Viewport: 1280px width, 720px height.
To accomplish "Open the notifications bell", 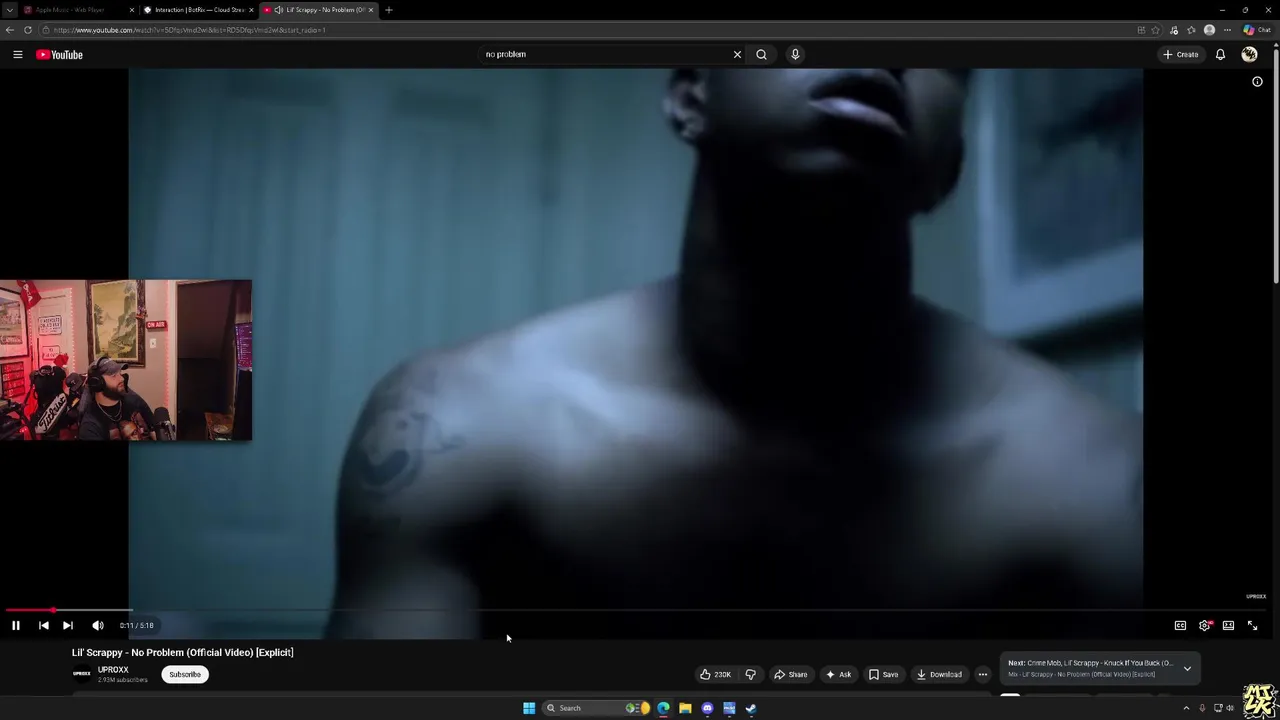I will click(x=1220, y=55).
